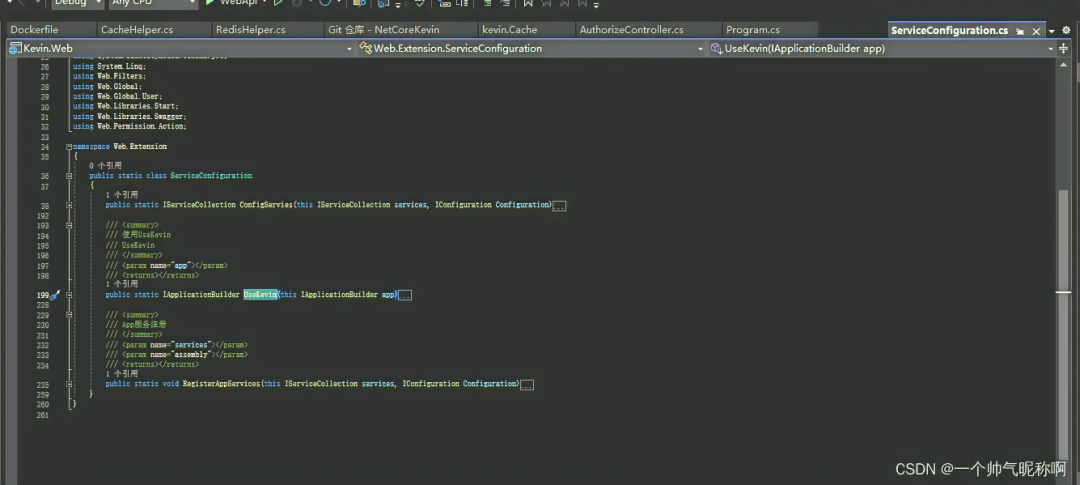Click the screwdriver quick actions icon at line 199
The height and width of the screenshot is (485, 1080).
tap(55, 295)
